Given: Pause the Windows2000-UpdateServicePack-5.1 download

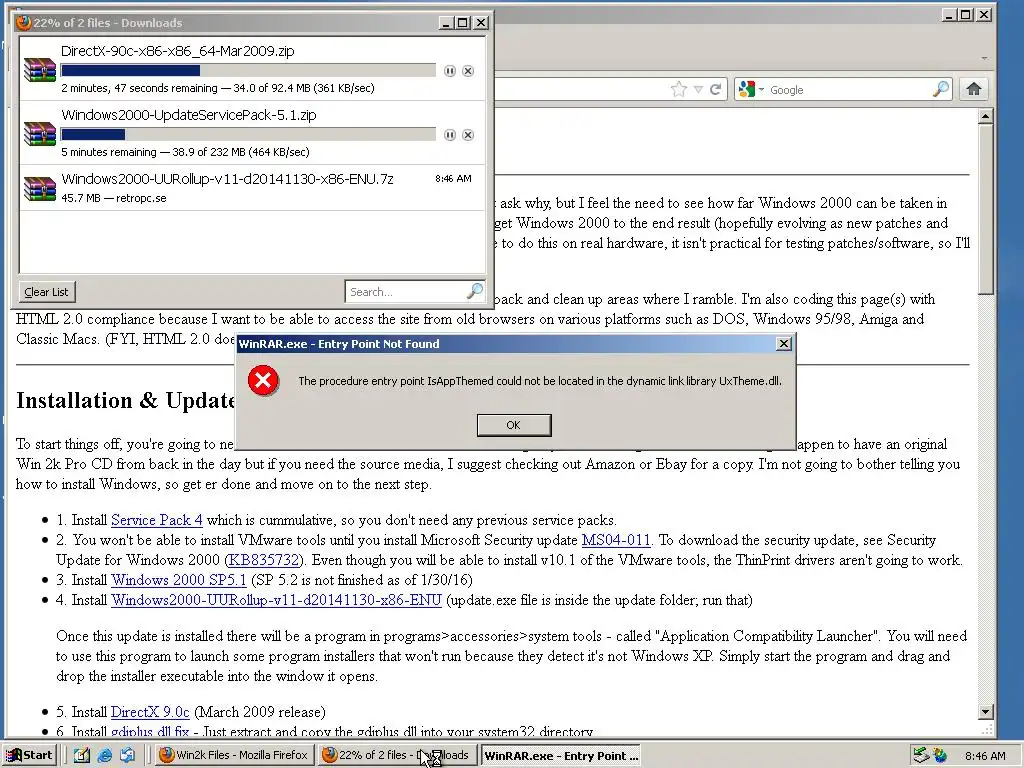Looking at the screenshot, I should (449, 135).
